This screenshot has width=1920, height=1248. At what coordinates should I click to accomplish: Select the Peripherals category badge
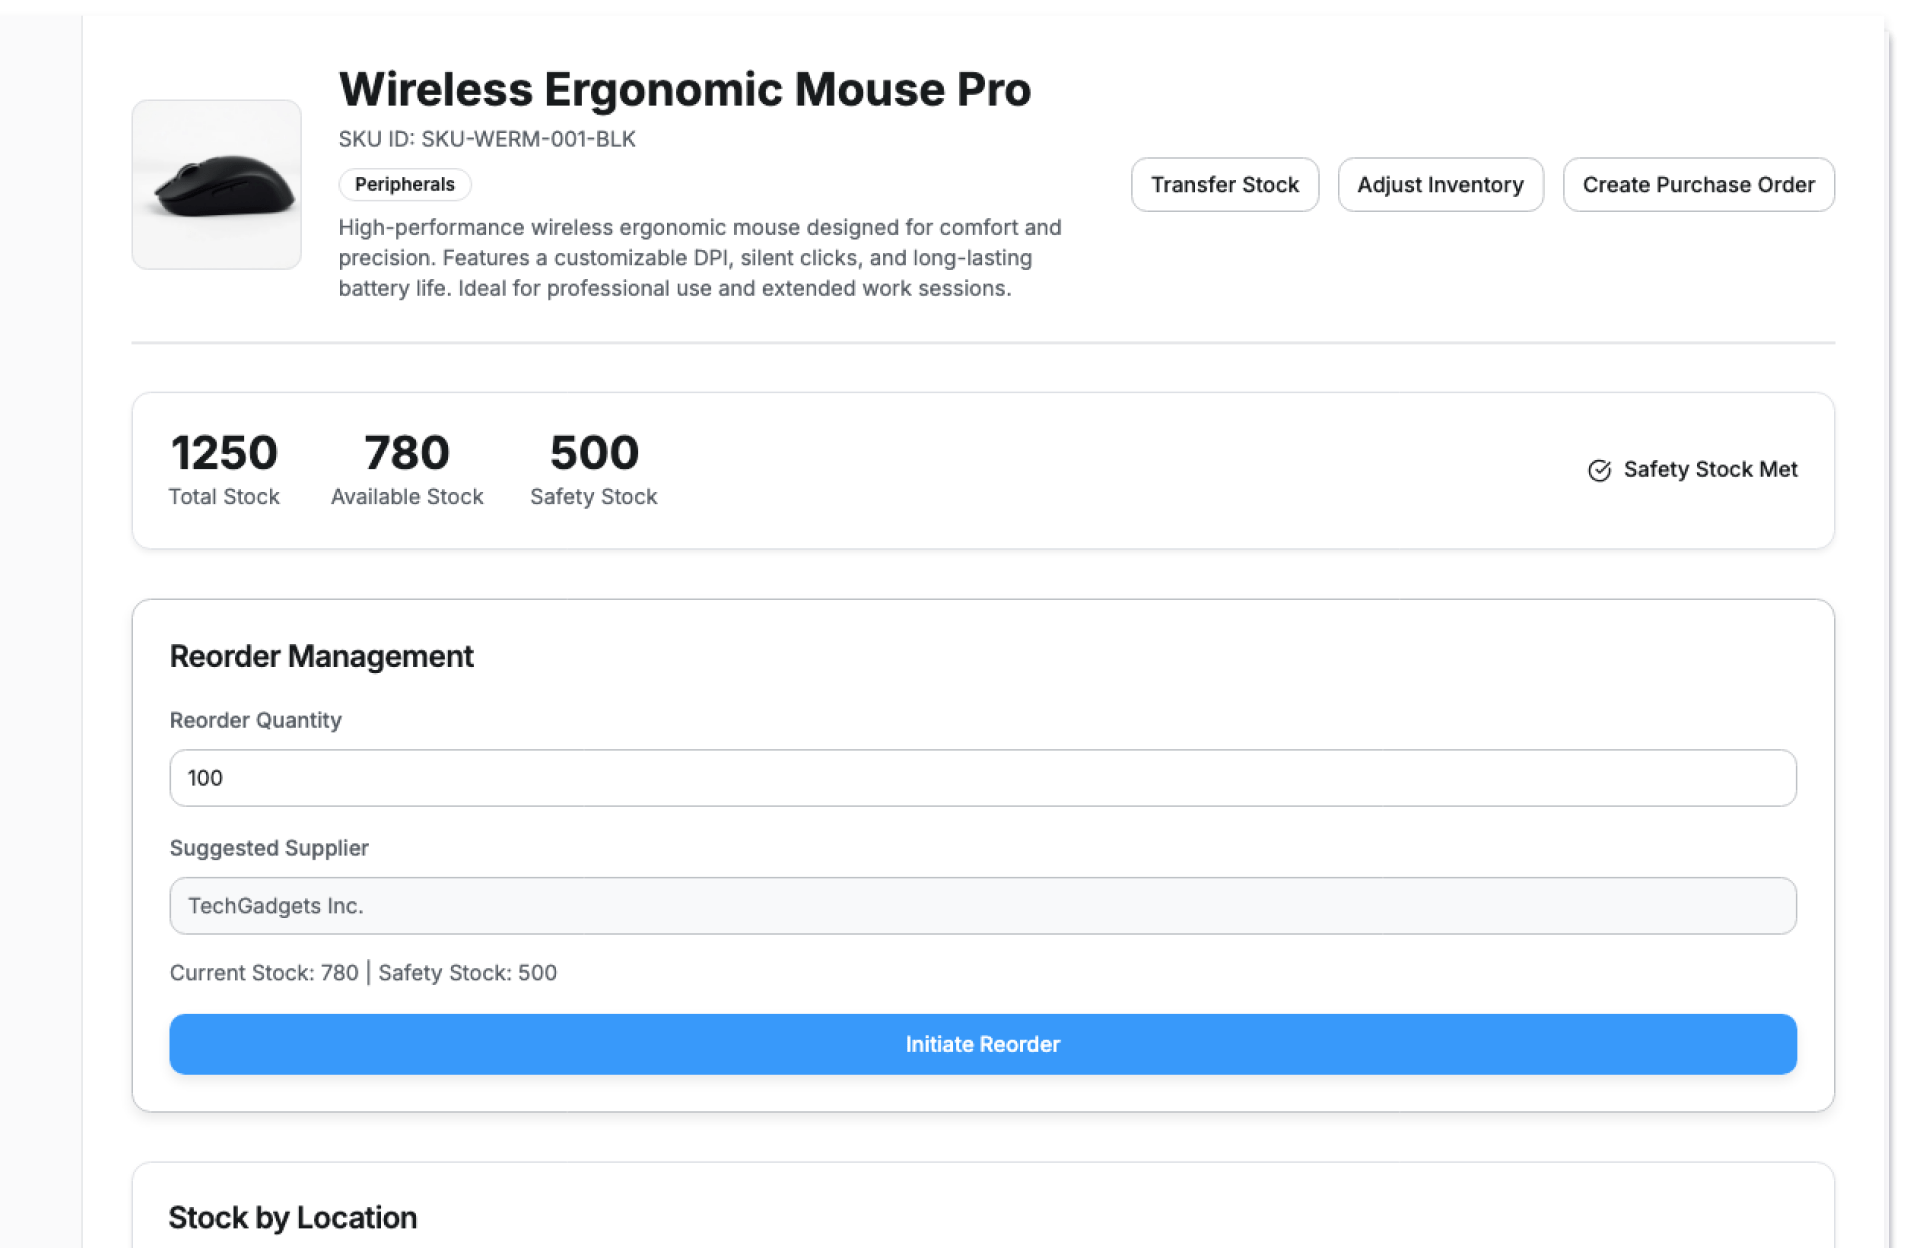pyautogui.click(x=404, y=184)
